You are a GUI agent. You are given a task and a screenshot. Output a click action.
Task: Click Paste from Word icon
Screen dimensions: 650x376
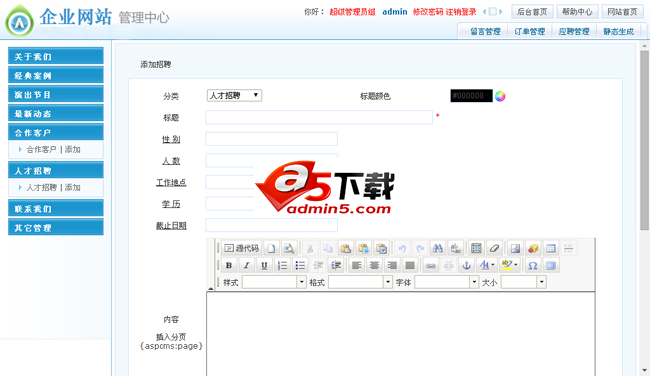(381, 248)
